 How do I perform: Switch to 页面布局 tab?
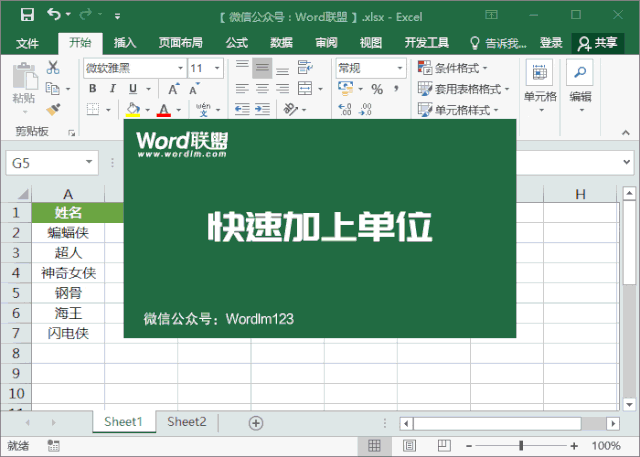[180, 43]
